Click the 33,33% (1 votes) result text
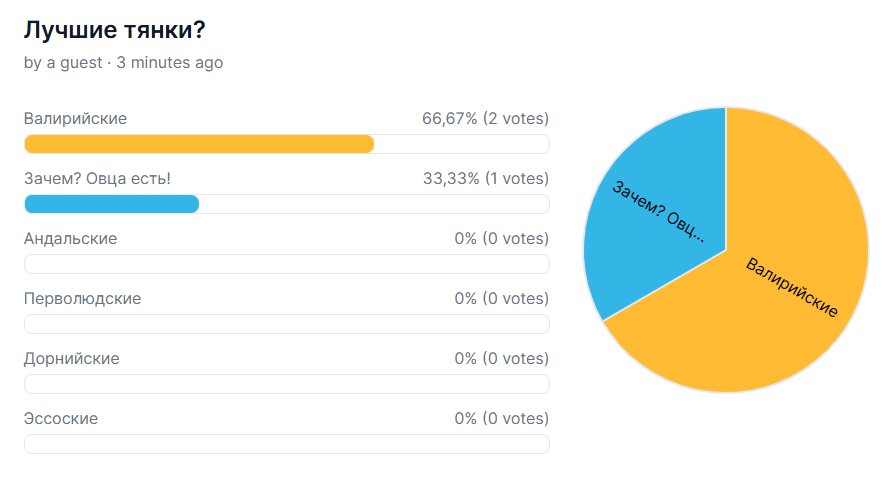 click(486, 179)
